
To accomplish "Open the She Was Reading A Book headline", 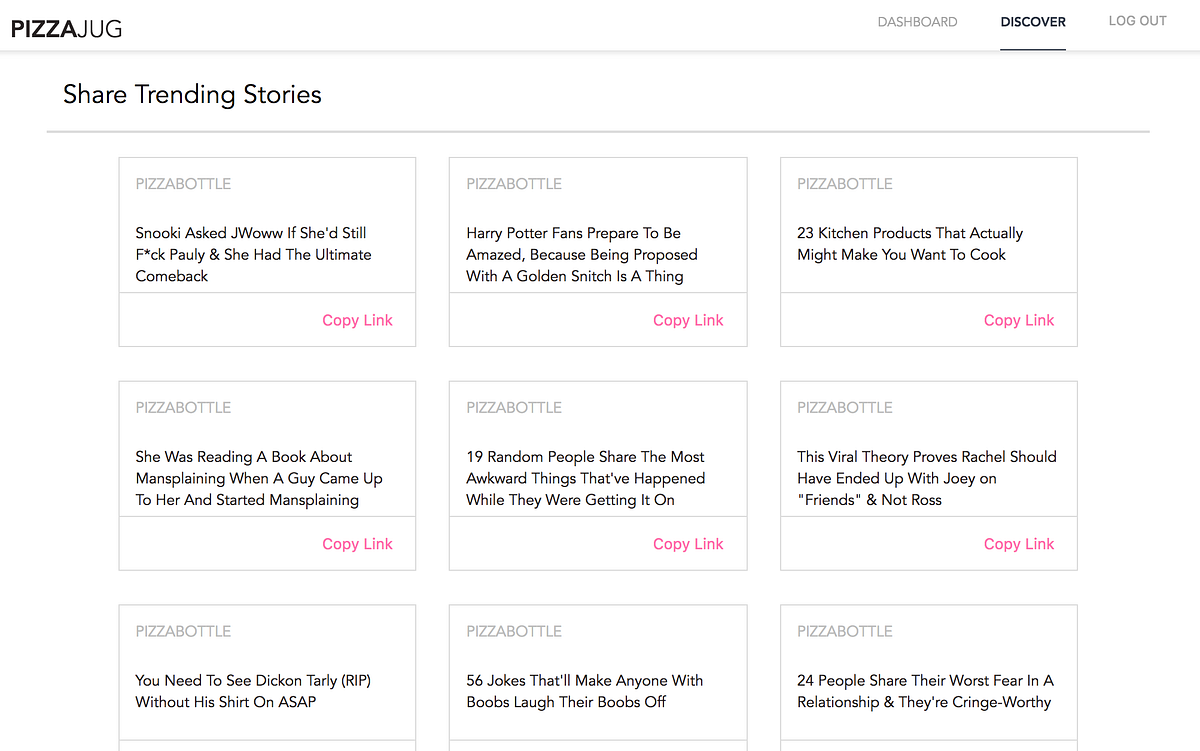I will pyautogui.click(x=259, y=478).
